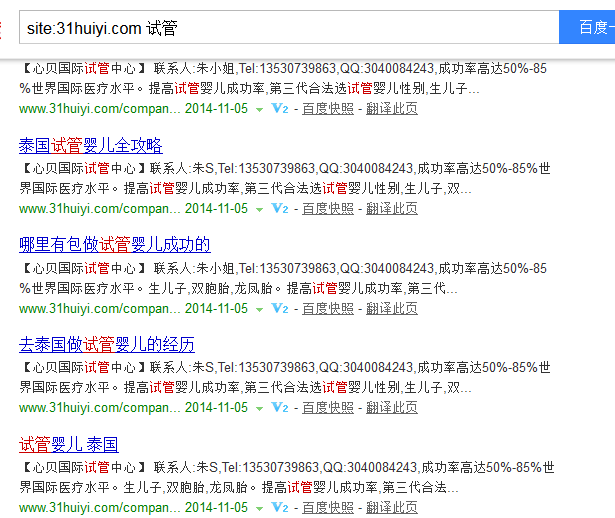Click green 31huiyi.com URL under 泰国试管婴儿全攻略
Image resolution: width=615 pixels, height=518 pixels.
coord(99,208)
